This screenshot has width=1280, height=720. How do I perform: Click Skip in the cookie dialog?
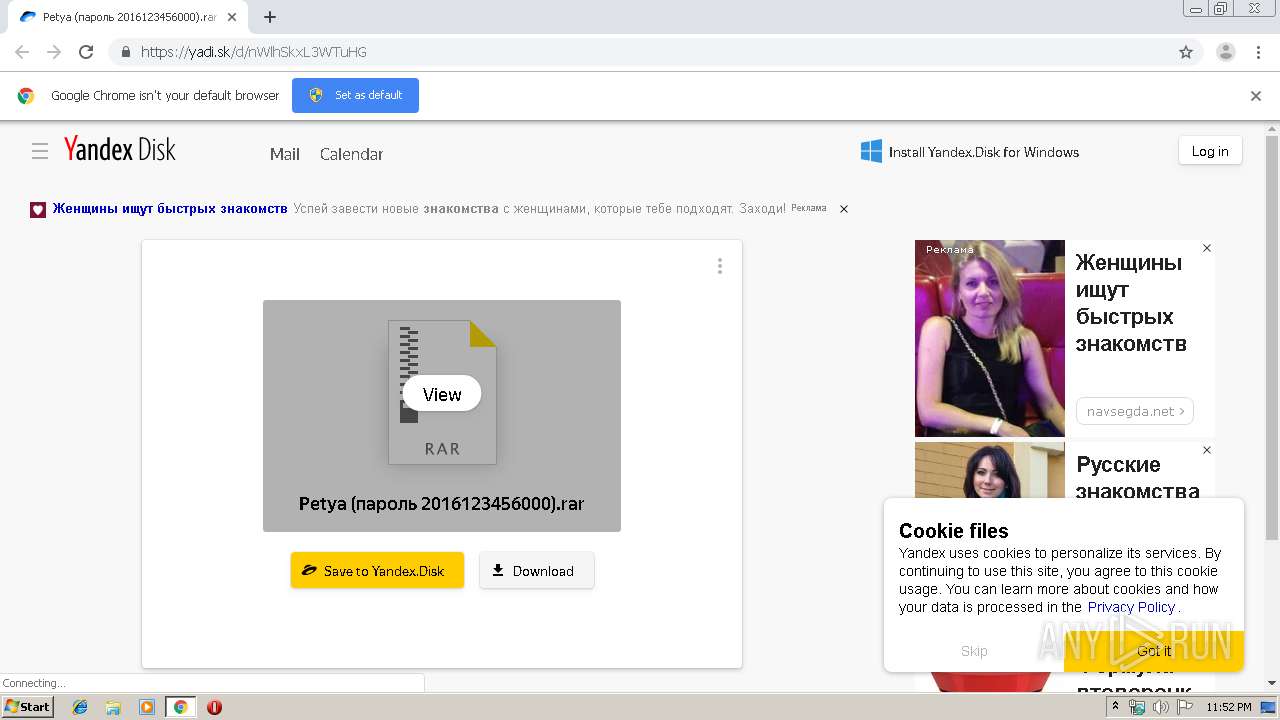tap(974, 651)
